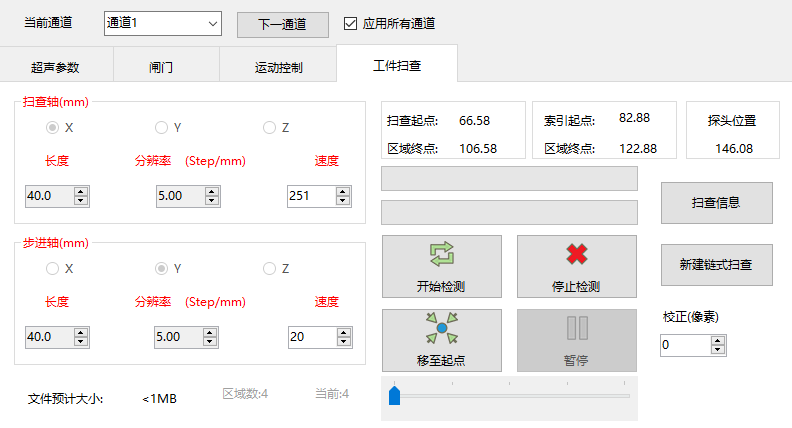Select X radio button under 步进轴
The image size is (792, 428).
pyautogui.click(x=53, y=269)
